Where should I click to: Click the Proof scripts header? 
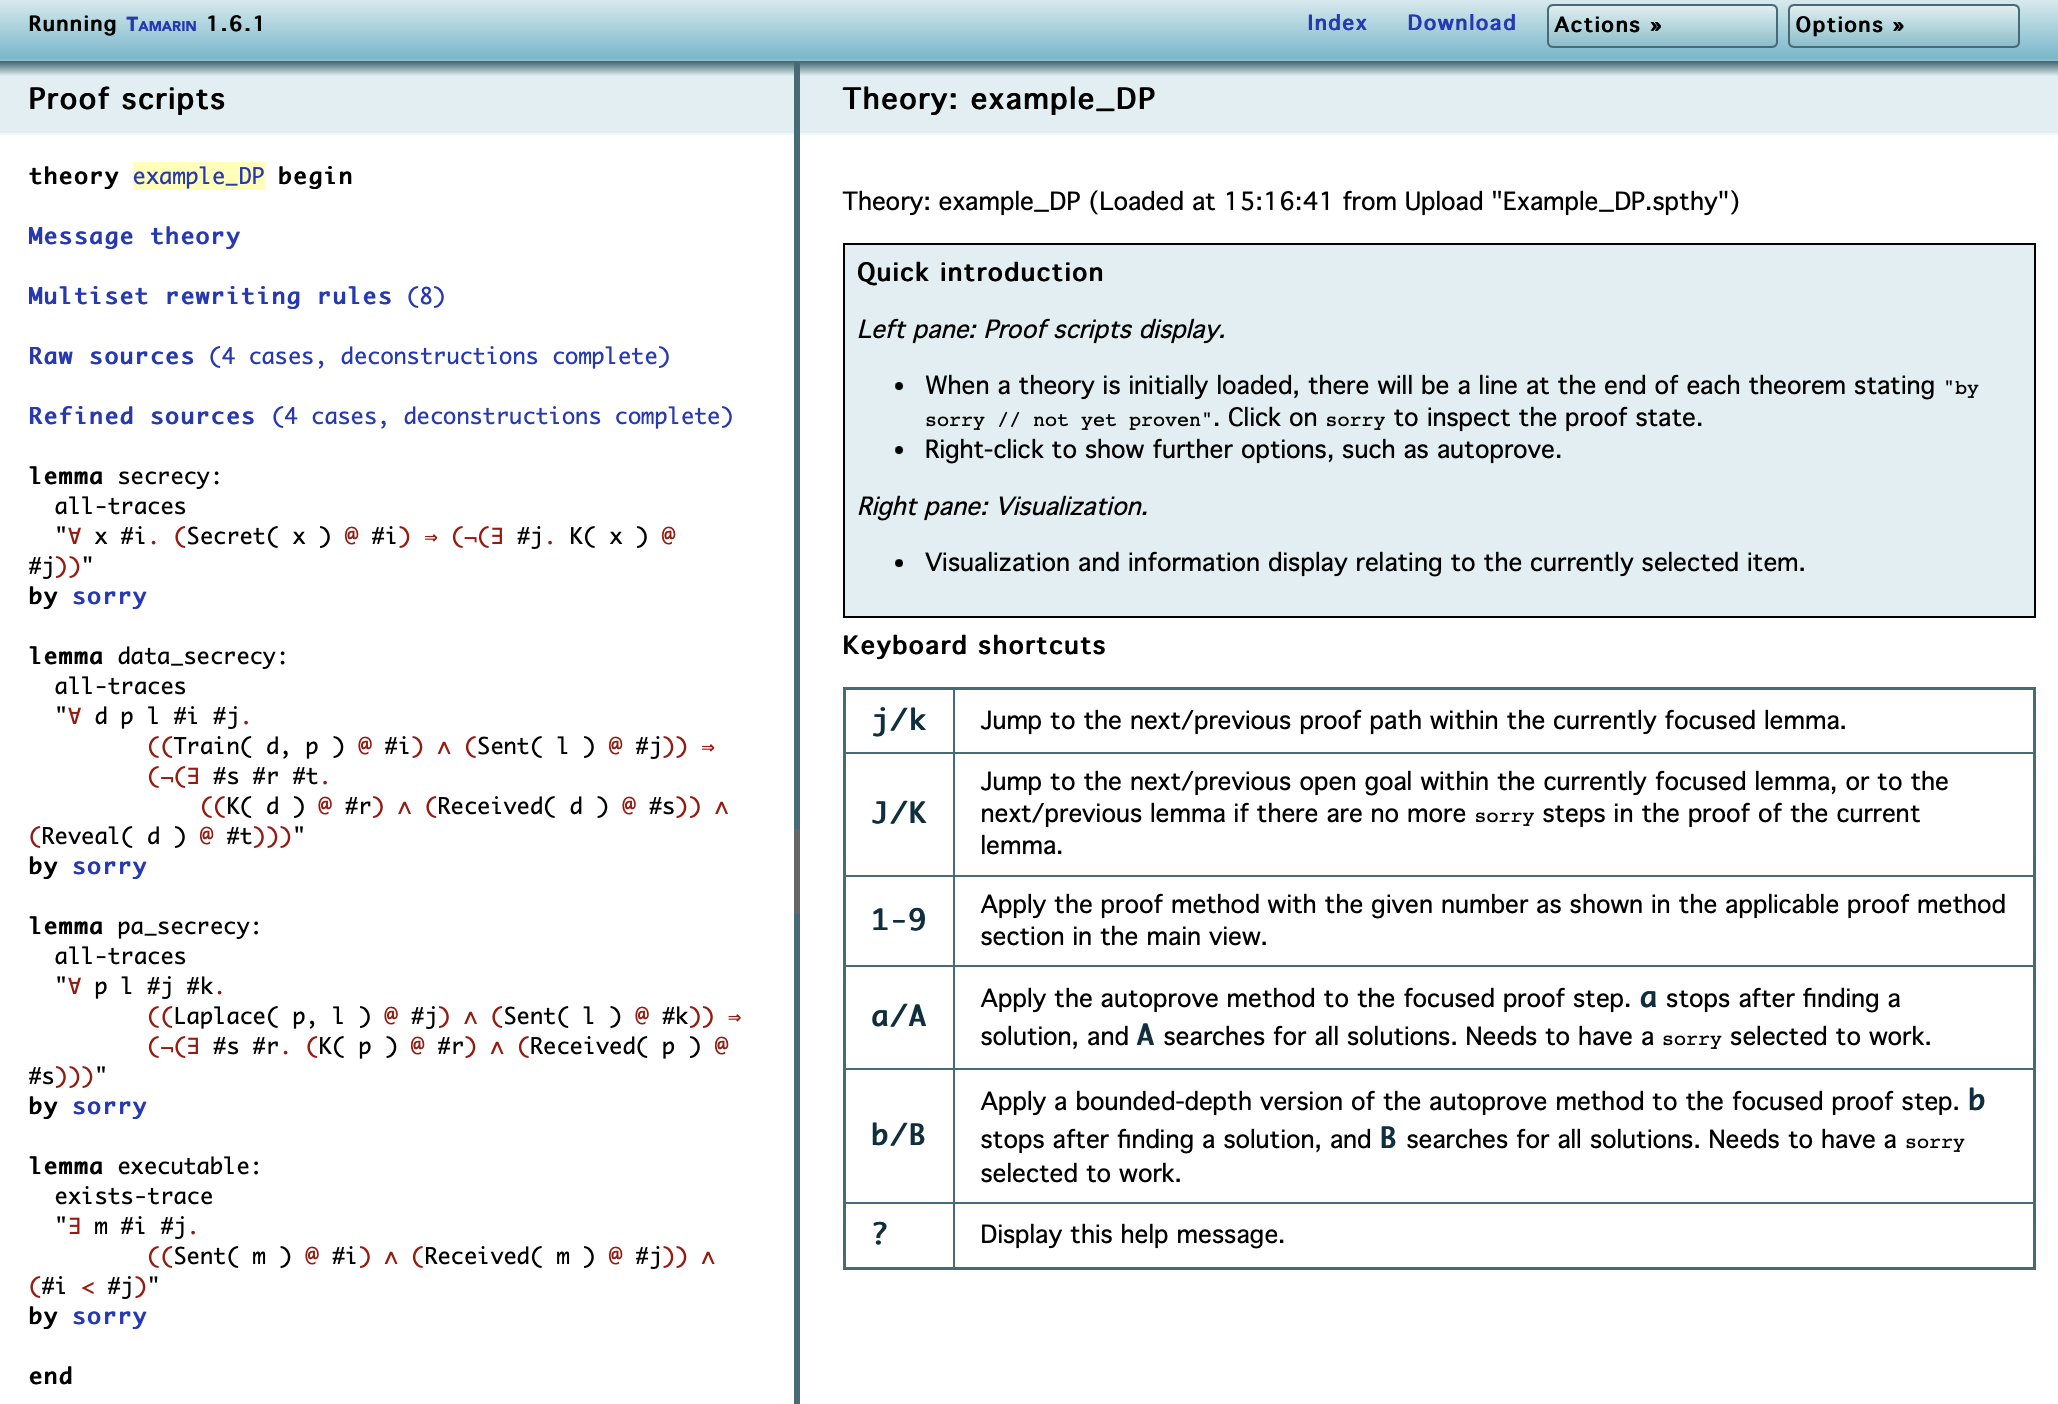(127, 99)
